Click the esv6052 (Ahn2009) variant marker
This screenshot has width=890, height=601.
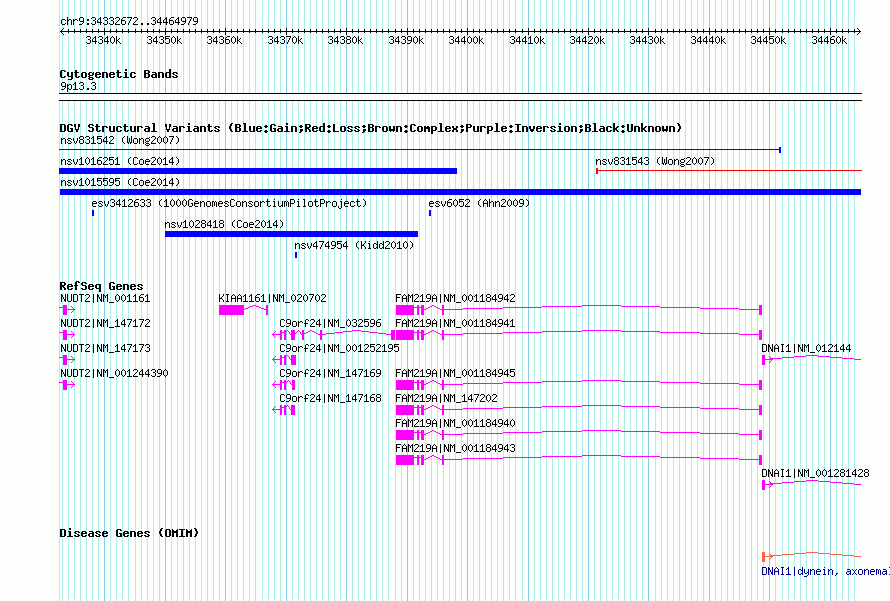click(430, 213)
